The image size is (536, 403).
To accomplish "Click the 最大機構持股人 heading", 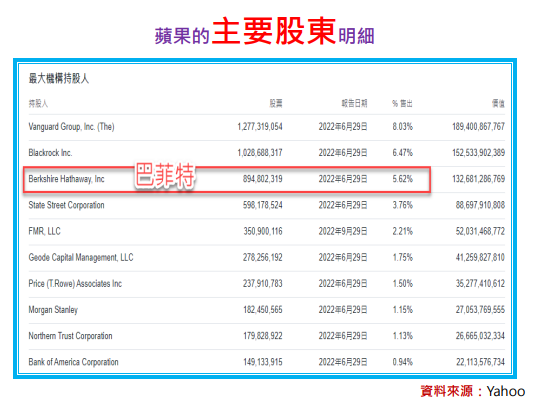I will pos(59,79).
